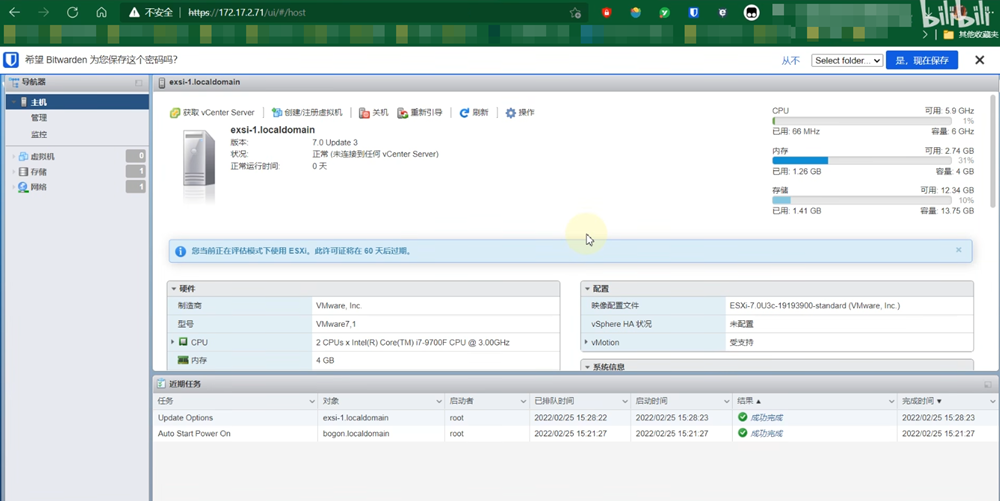
Task: Dismiss the Bitwarden save bar
Action: (980, 60)
